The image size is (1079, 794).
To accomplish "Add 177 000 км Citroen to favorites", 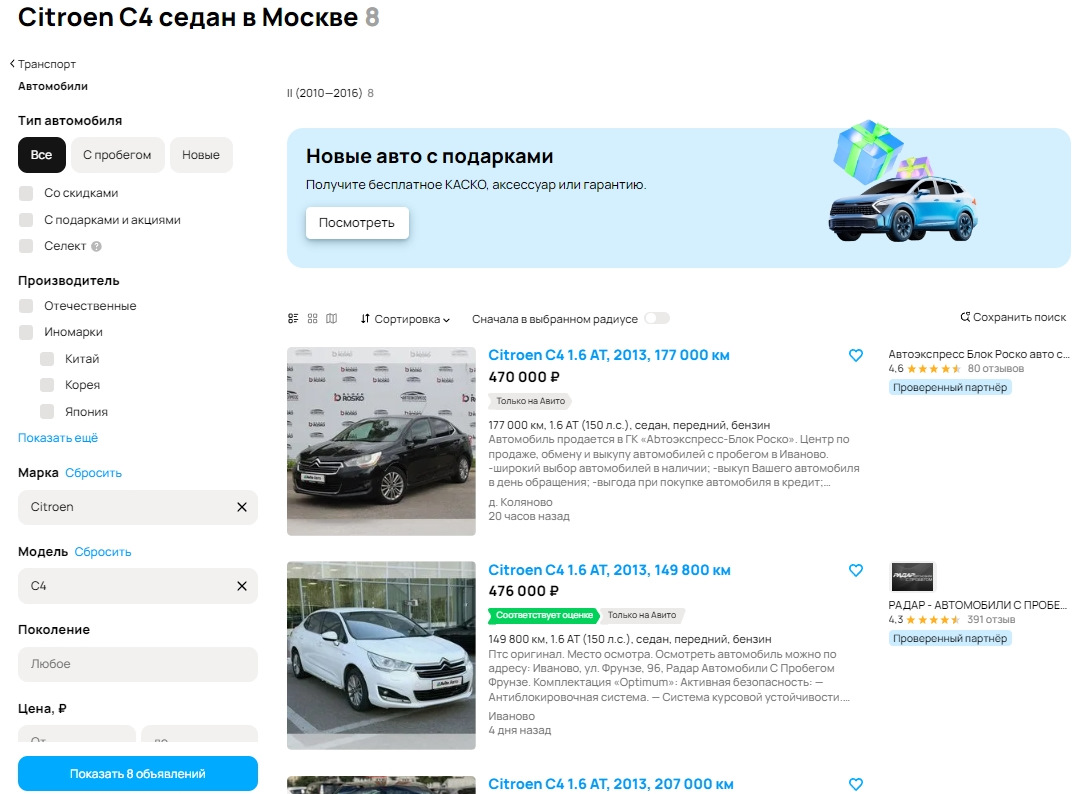I will point(855,355).
